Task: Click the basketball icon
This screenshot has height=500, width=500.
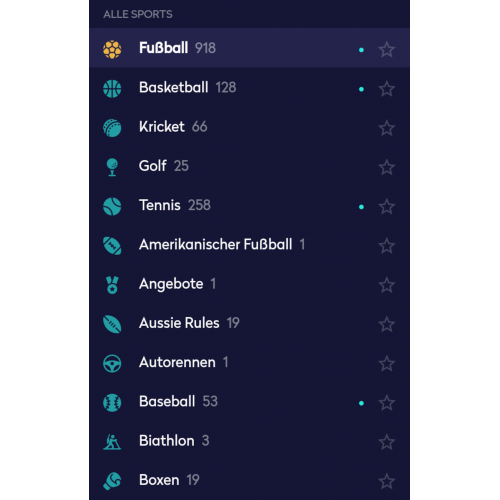Action: pyautogui.click(x=112, y=89)
